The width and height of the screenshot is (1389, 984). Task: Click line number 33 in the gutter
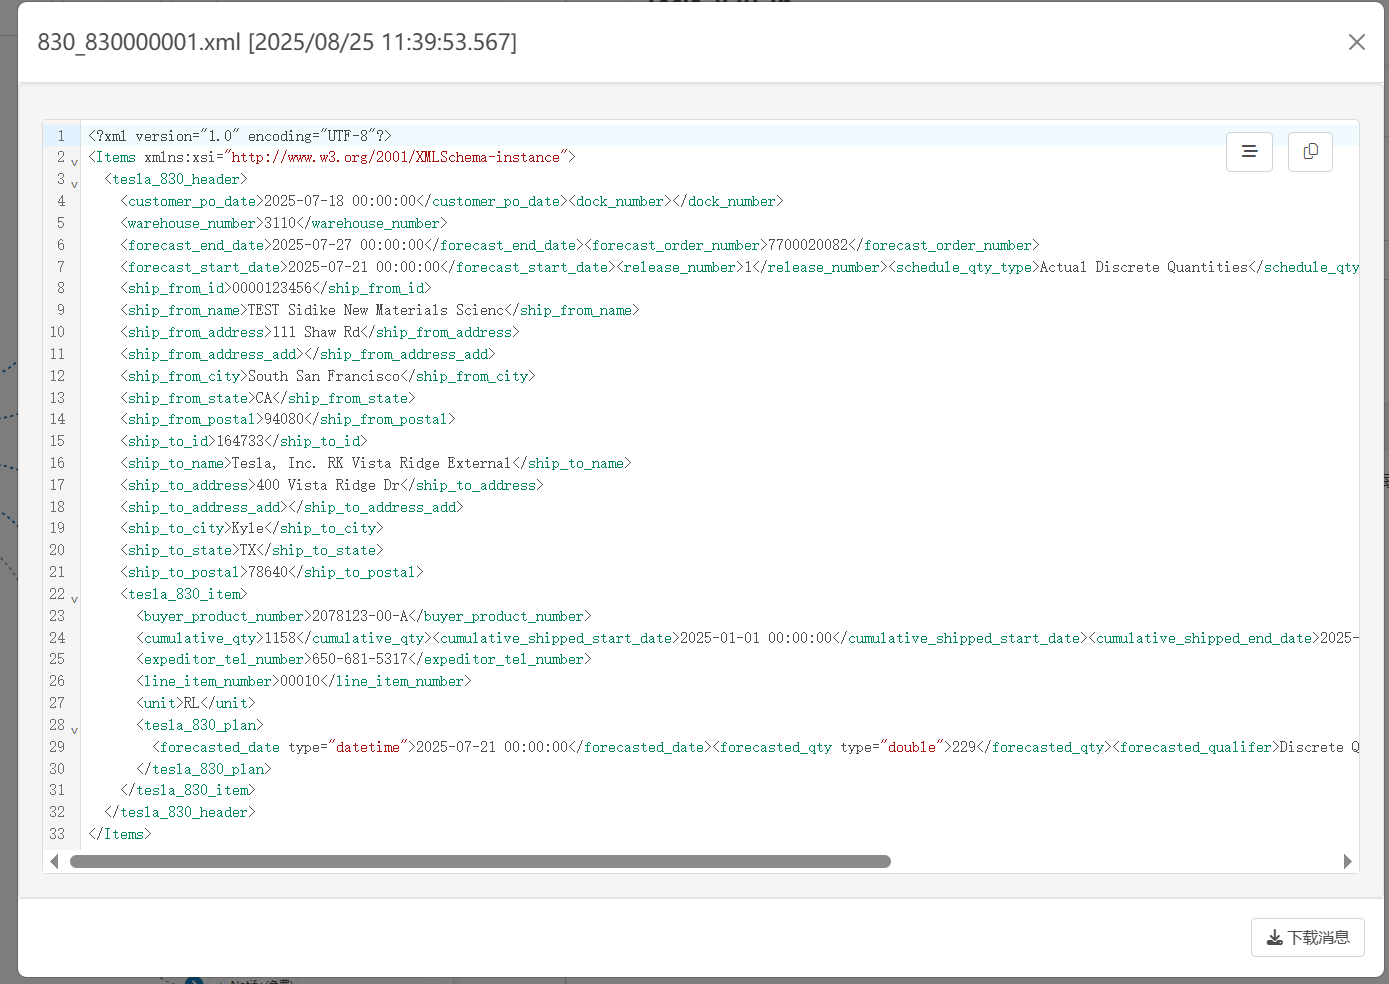click(x=57, y=834)
